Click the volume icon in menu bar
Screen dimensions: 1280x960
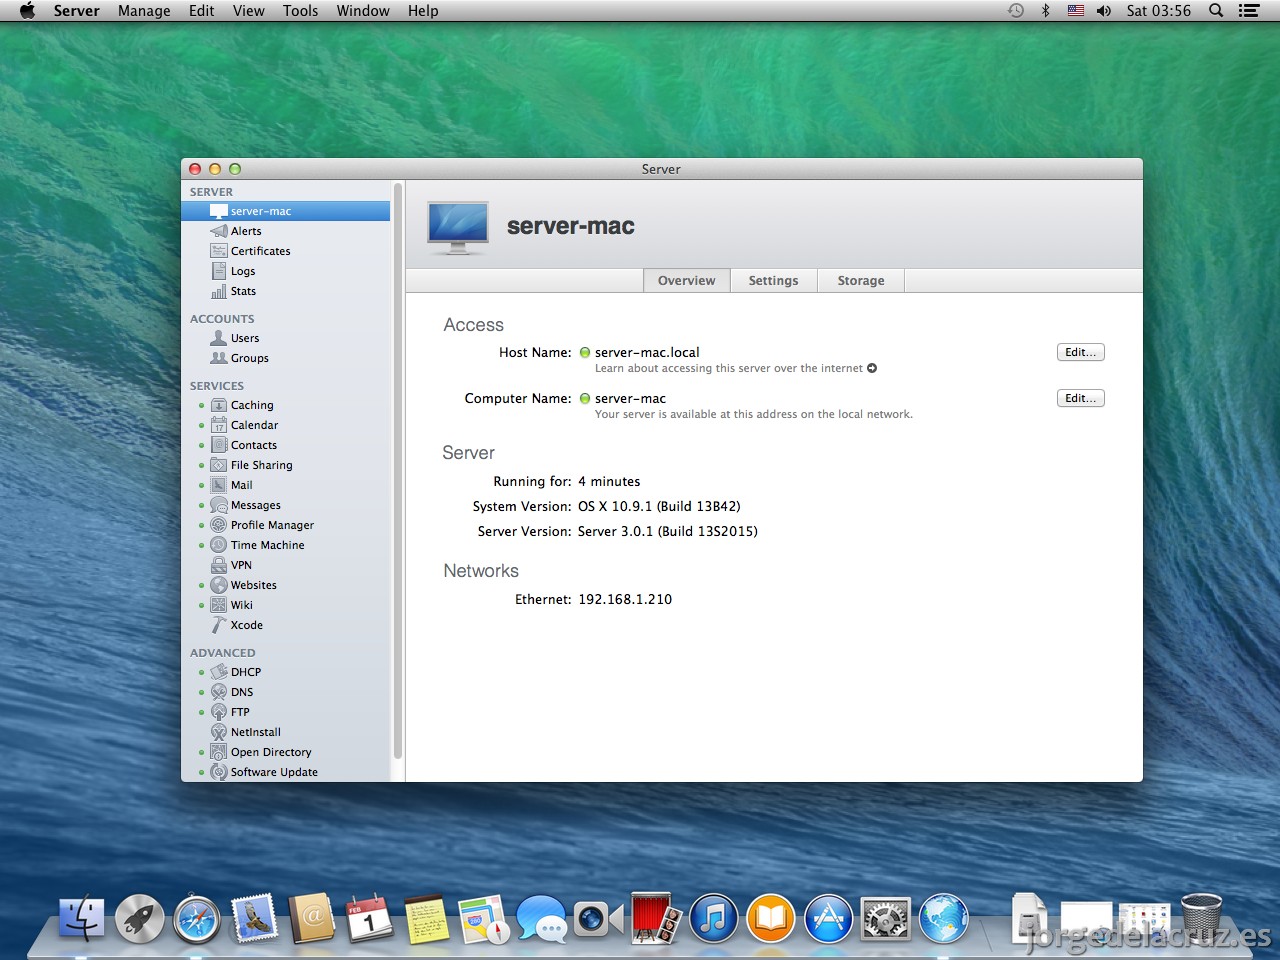point(1104,11)
